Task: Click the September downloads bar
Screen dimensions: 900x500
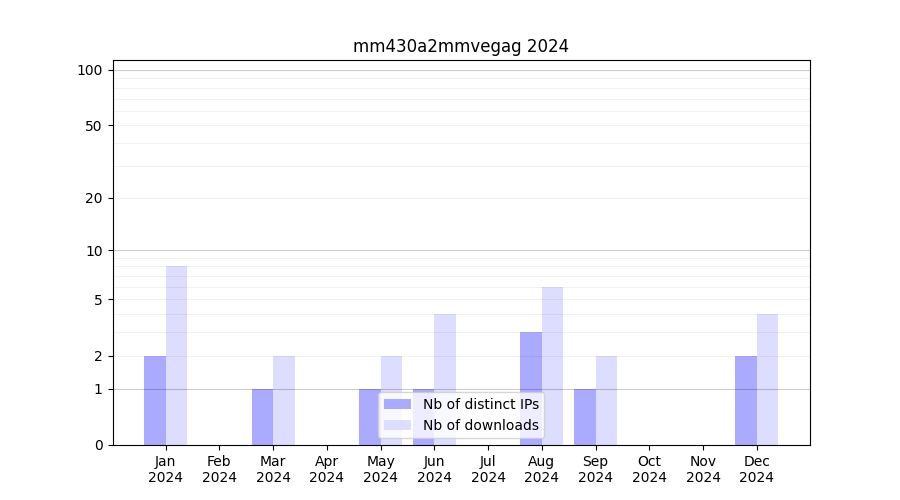Action: pyautogui.click(x=606, y=400)
